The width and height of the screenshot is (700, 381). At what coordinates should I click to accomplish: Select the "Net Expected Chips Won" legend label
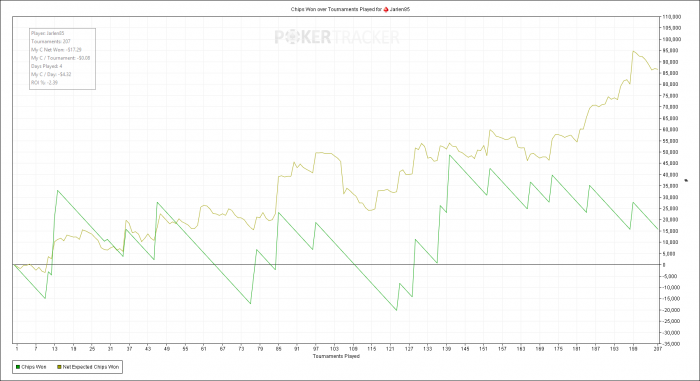tap(91, 367)
